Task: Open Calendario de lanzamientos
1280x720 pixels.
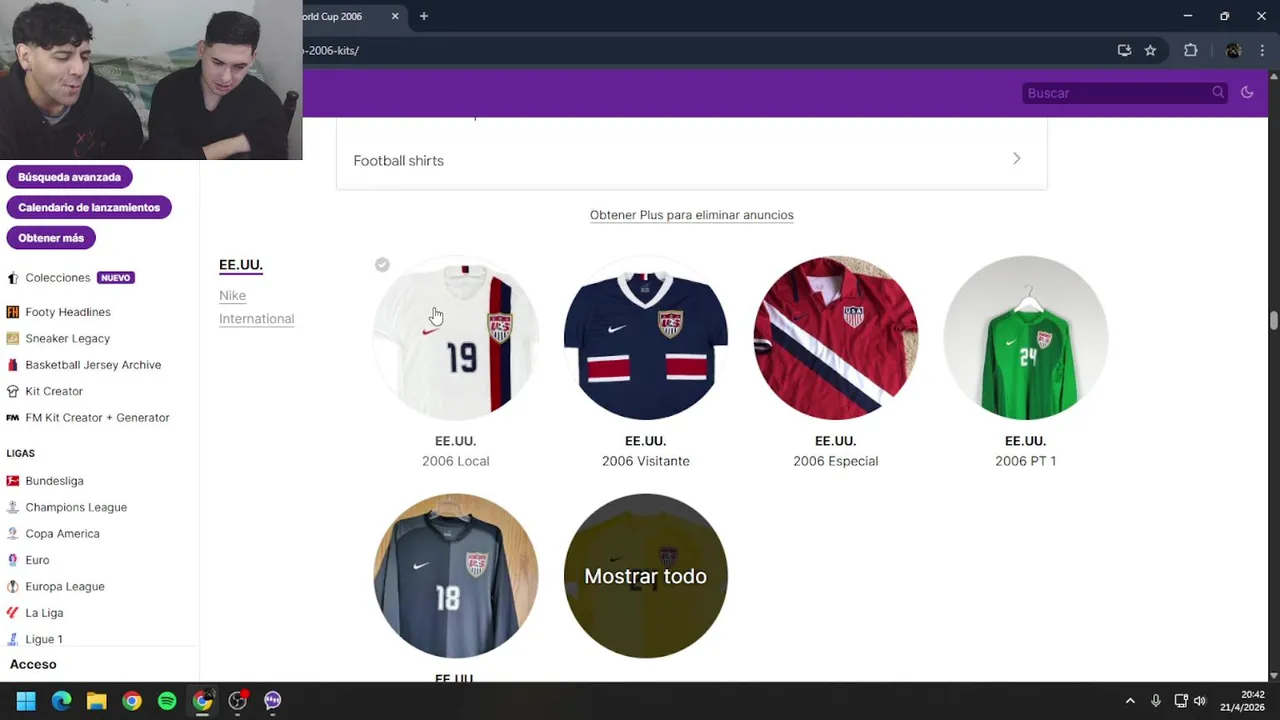Action: 89,207
